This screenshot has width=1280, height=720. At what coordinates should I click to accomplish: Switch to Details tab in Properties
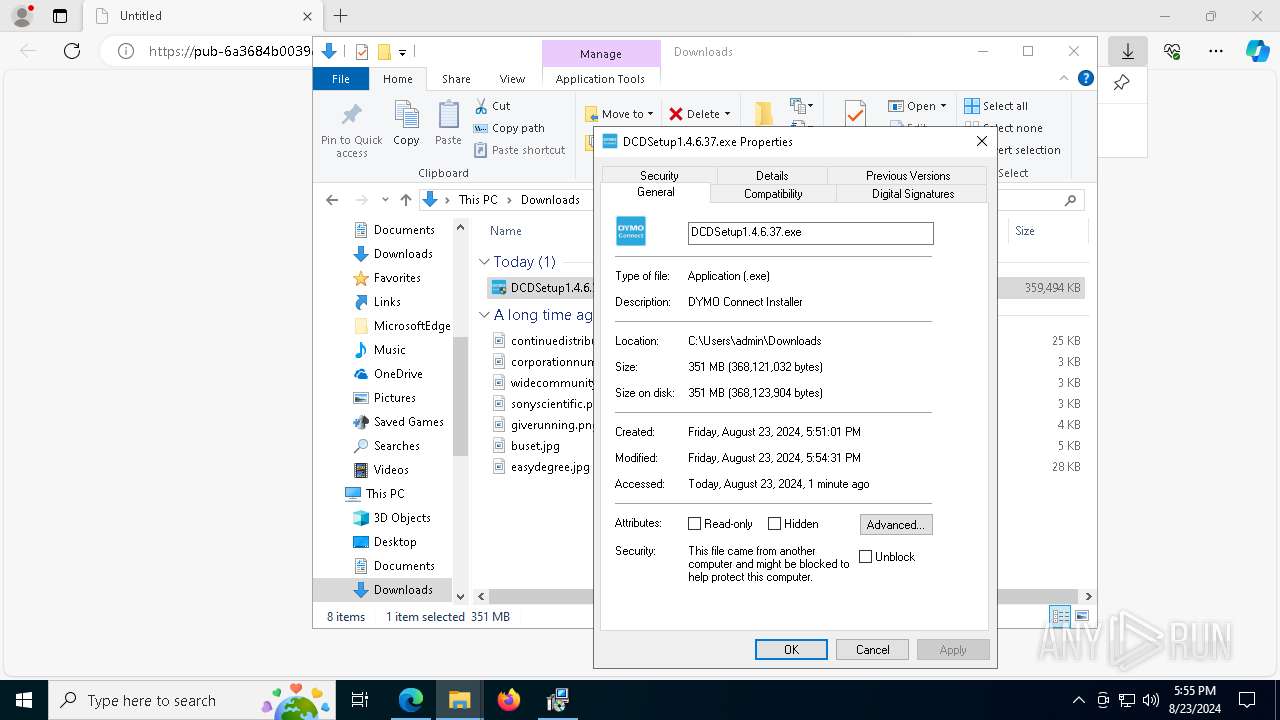click(772, 175)
